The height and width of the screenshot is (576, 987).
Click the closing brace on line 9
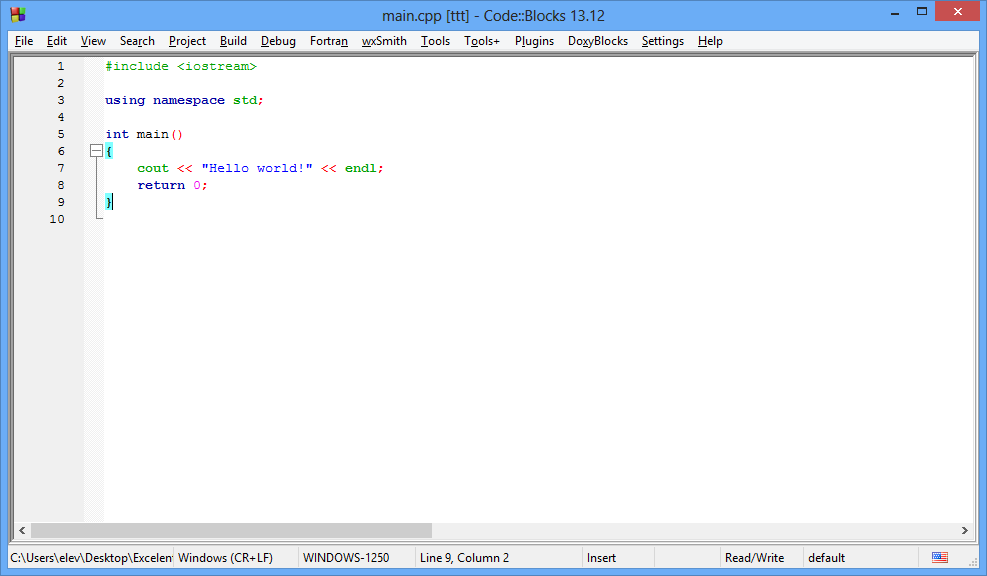(109, 202)
